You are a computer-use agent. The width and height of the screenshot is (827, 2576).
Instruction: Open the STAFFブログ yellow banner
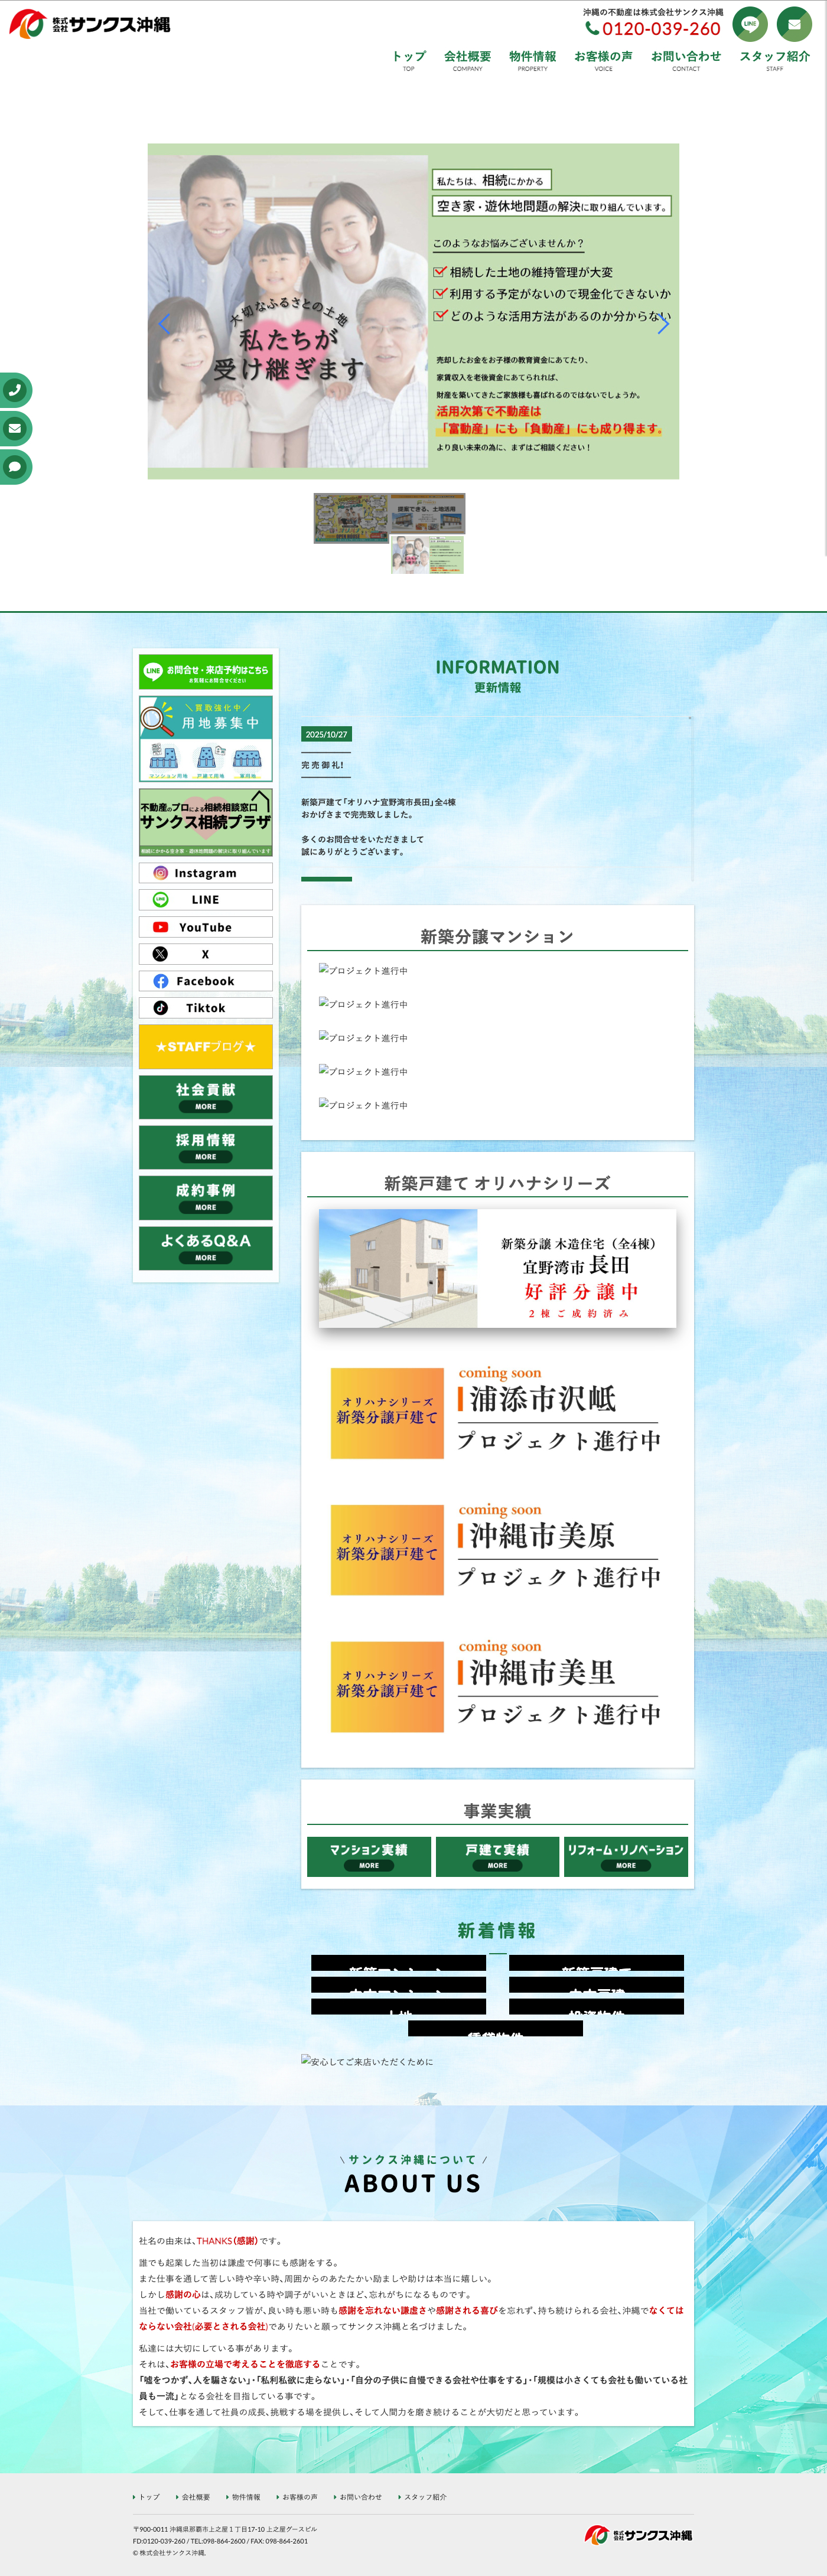click(205, 1047)
